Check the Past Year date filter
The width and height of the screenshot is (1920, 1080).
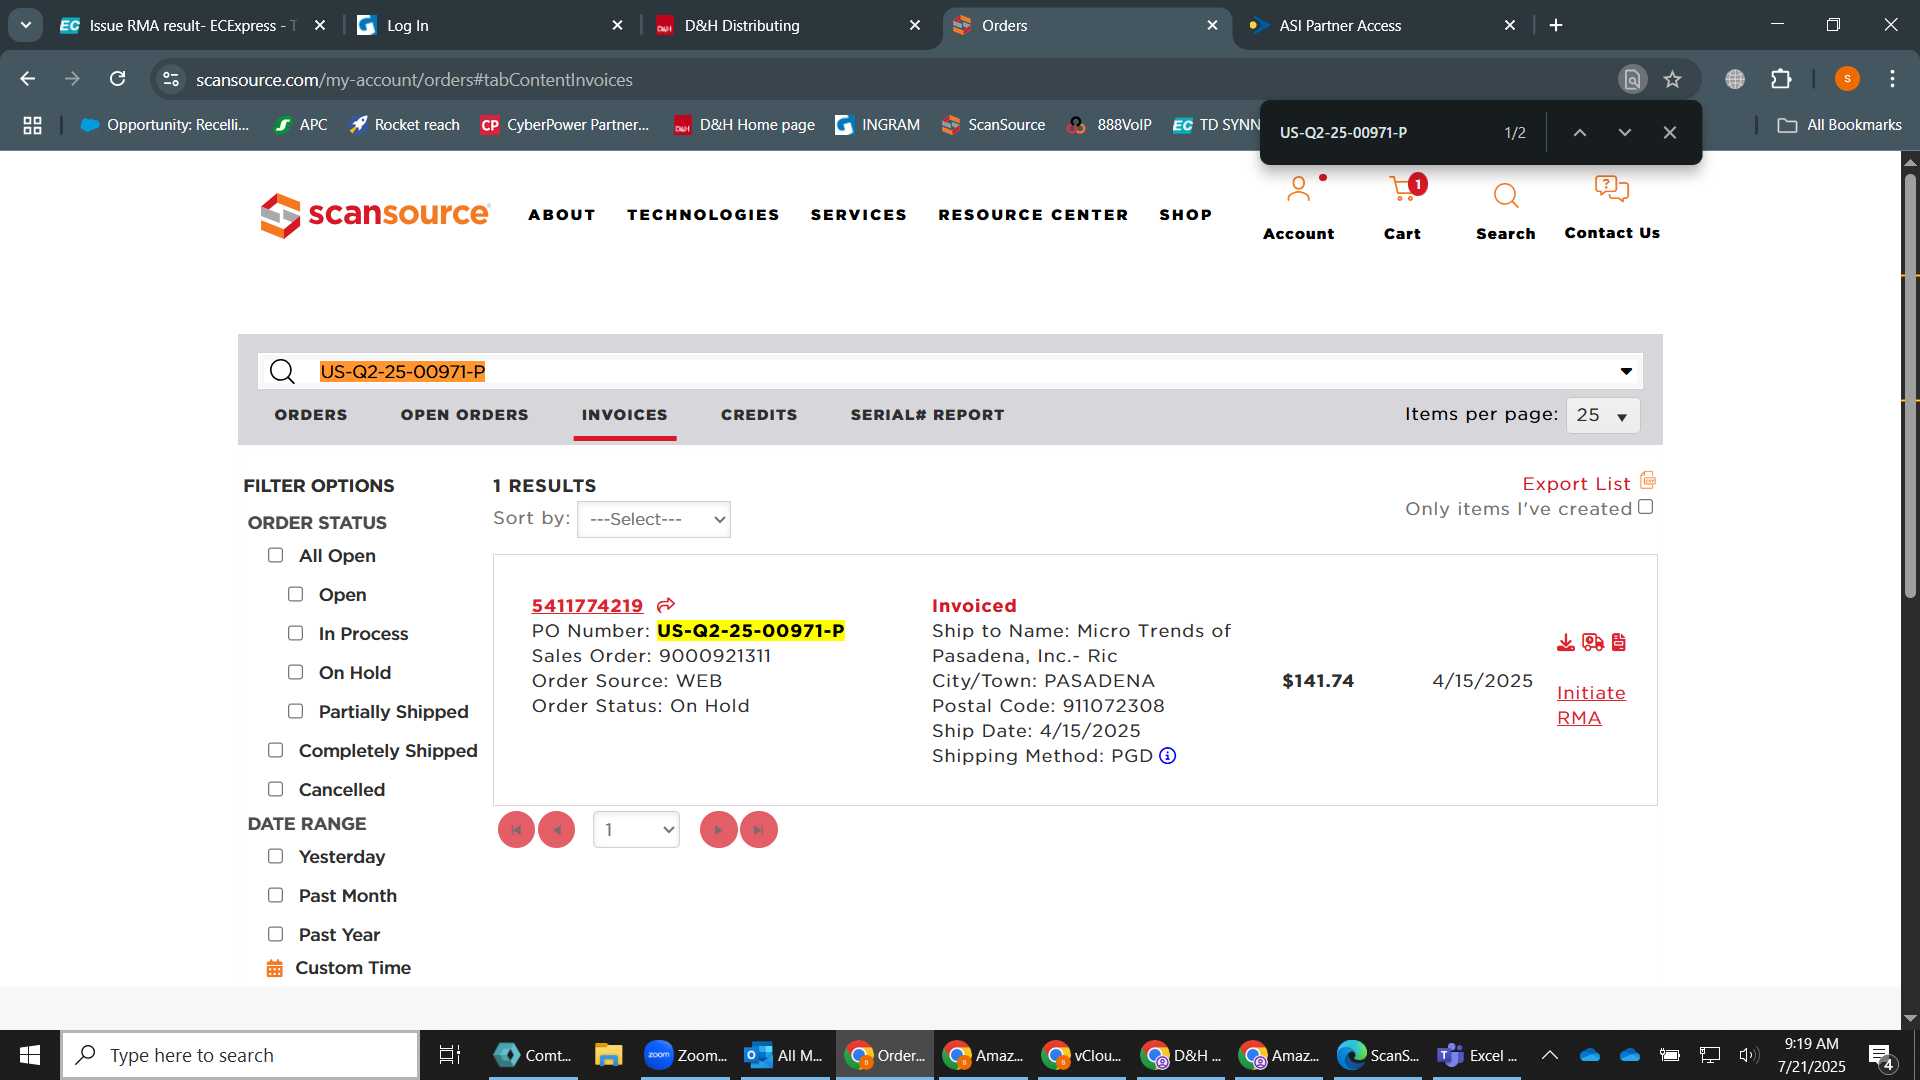click(x=275, y=934)
